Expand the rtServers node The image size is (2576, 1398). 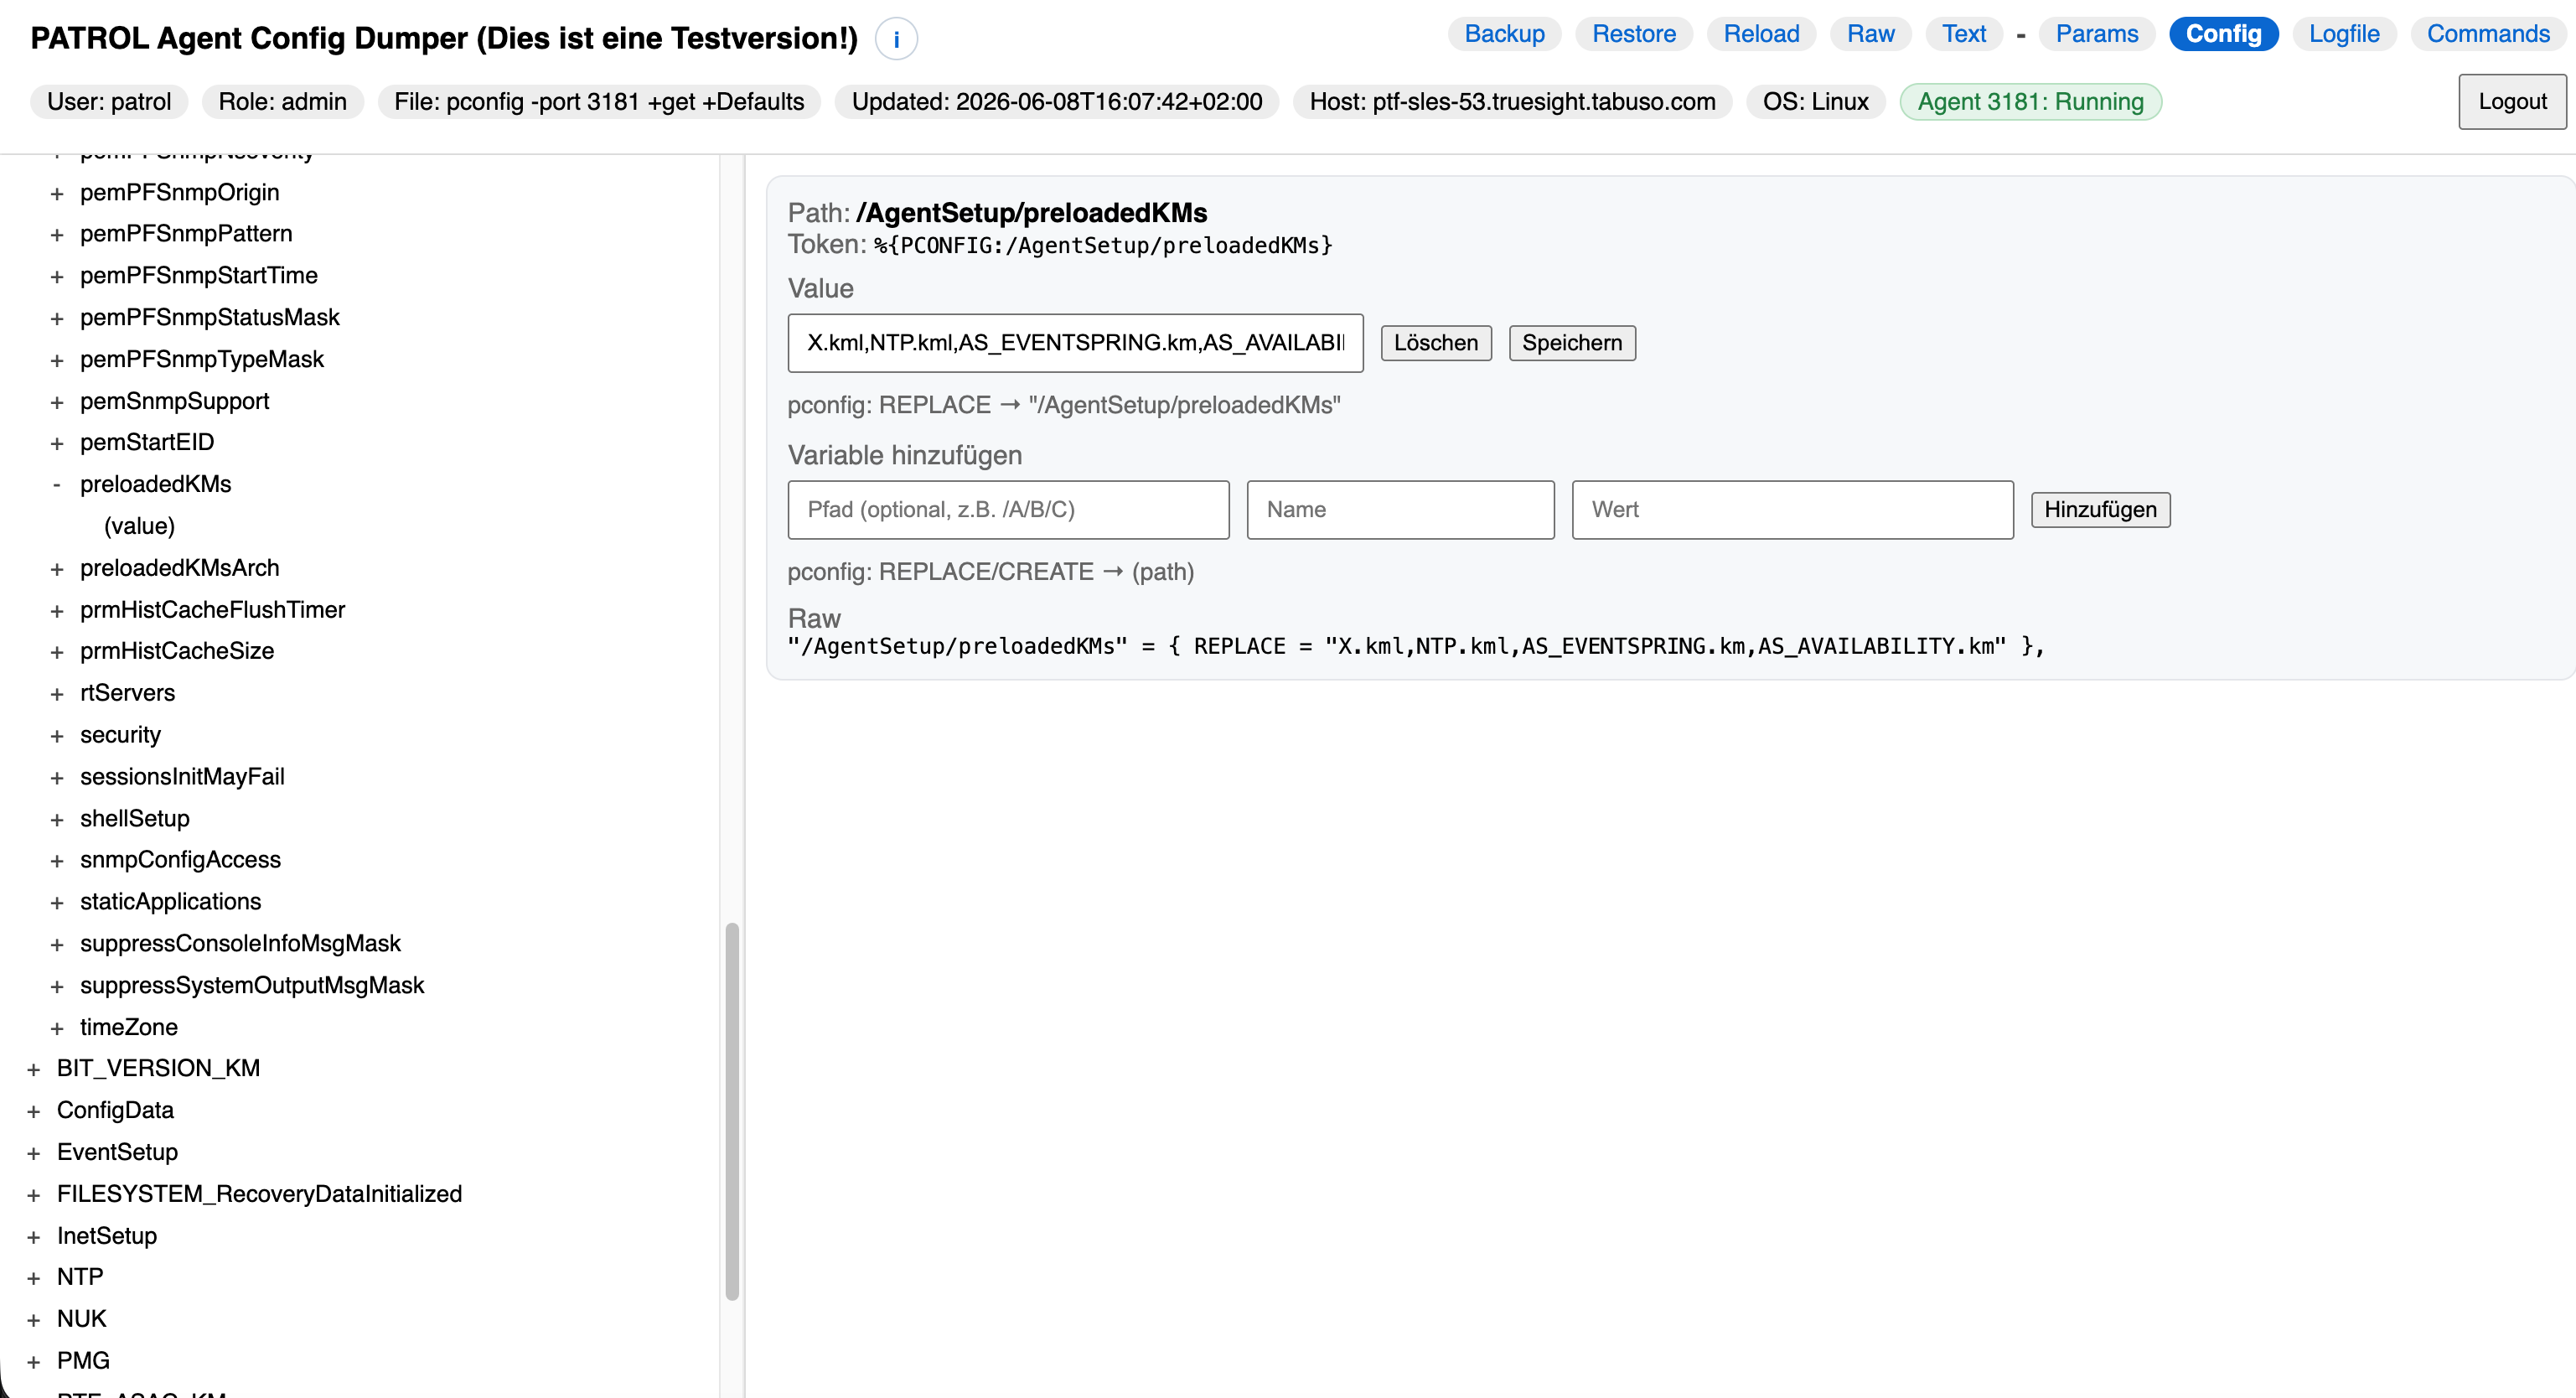tap(57, 695)
